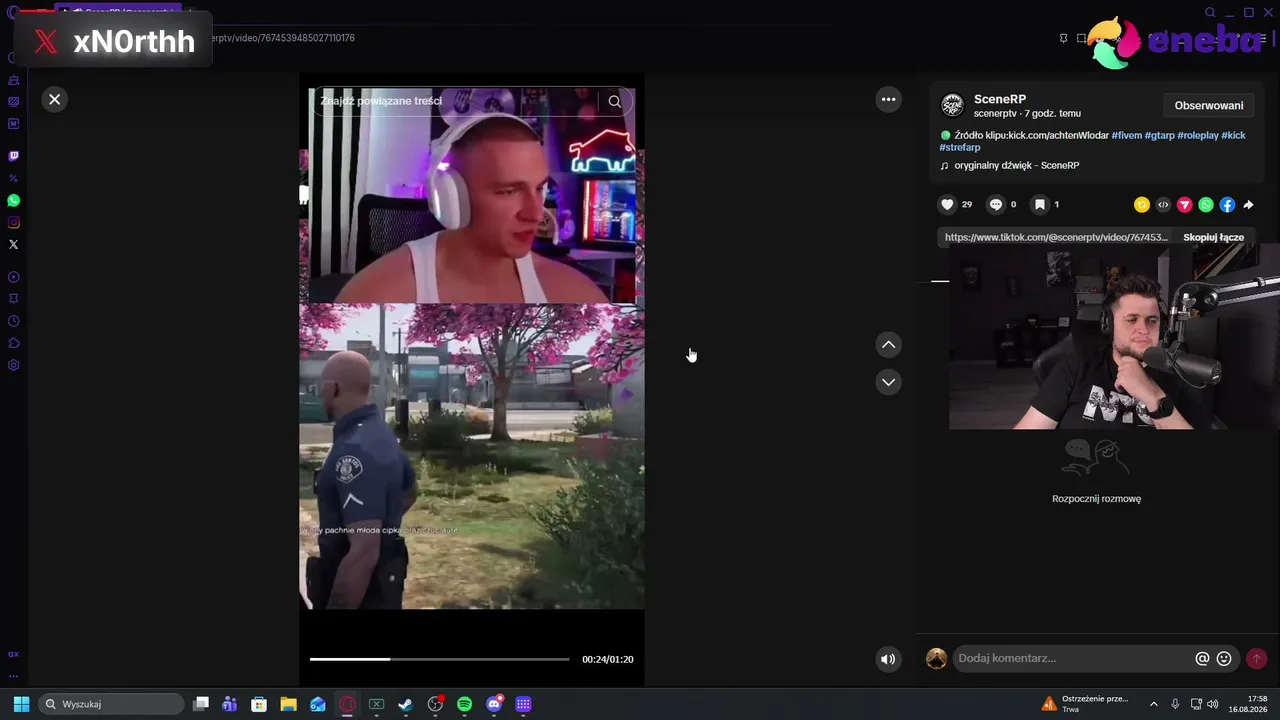1280x720 pixels.
Task: Open Instagram in the Opera sidebar
Action: [x=14, y=222]
